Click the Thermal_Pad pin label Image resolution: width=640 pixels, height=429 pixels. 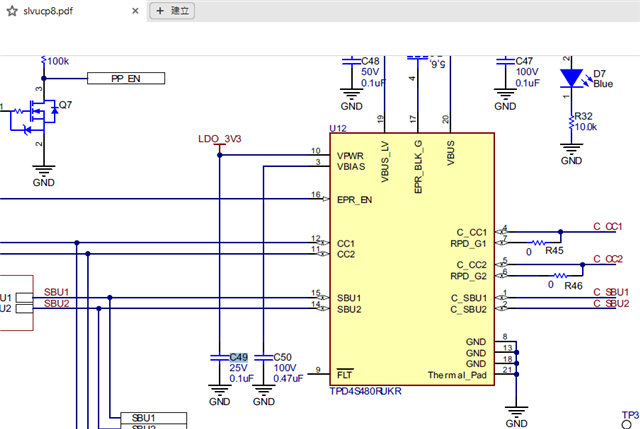(457, 375)
